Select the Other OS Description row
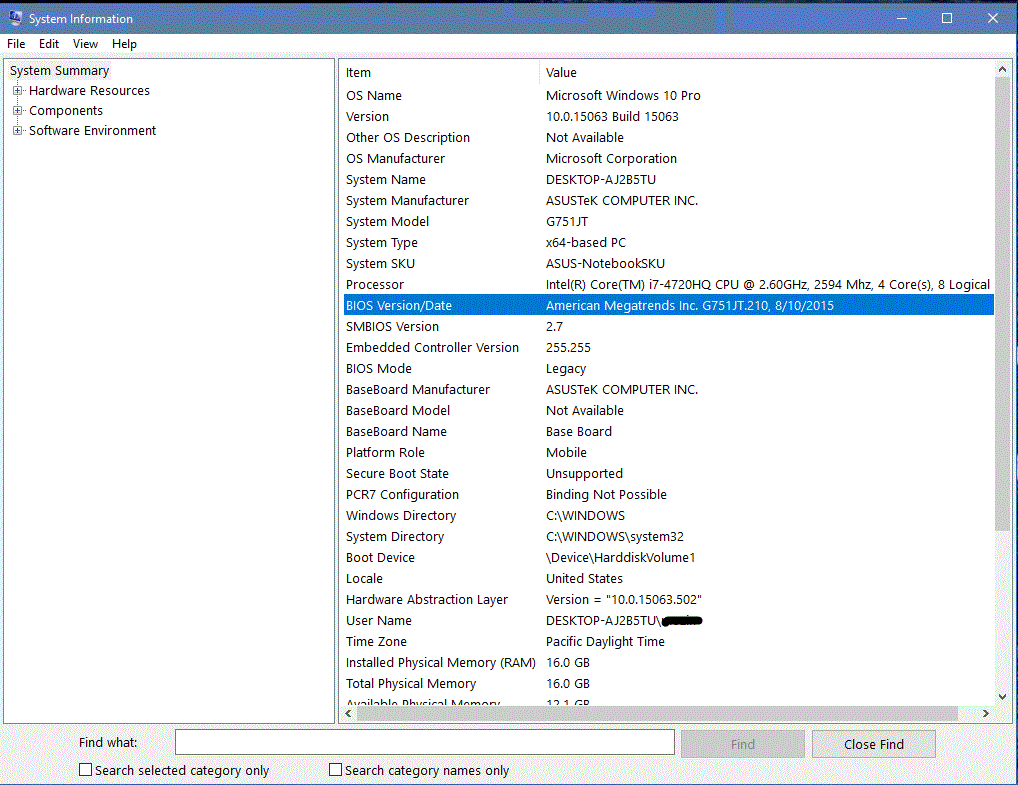This screenshot has width=1018, height=785. click(668, 138)
